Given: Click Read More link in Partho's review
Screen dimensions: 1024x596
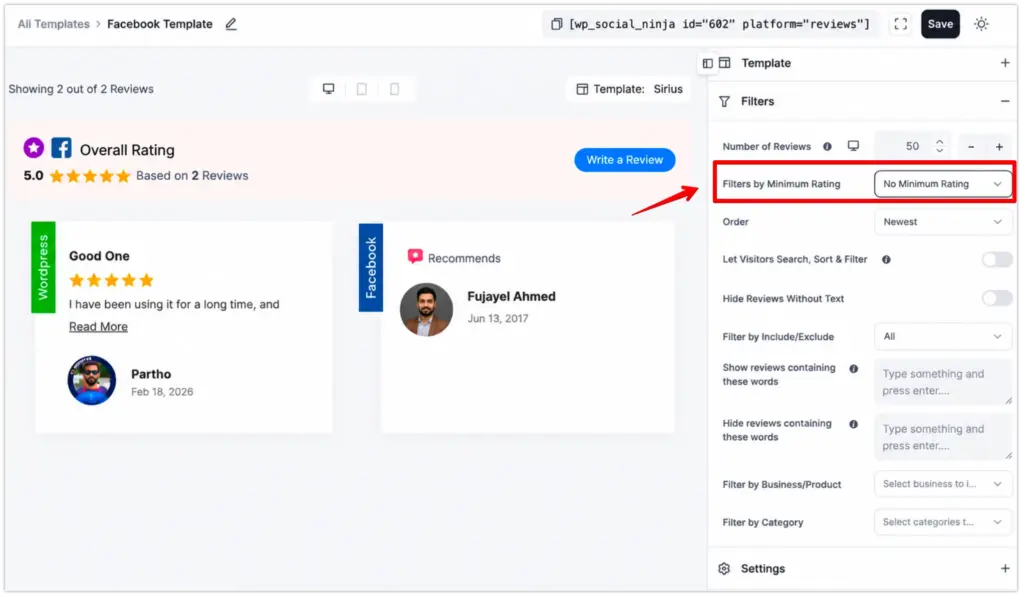Looking at the screenshot, I should [99, 327].
